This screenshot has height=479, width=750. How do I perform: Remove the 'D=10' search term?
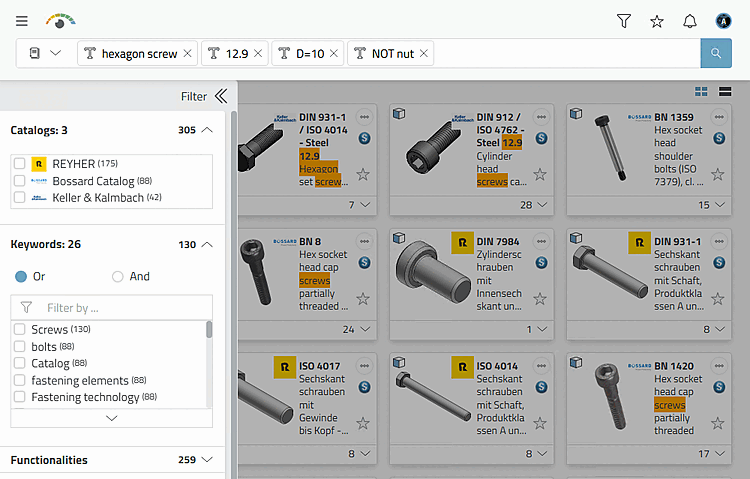[334, 53]
